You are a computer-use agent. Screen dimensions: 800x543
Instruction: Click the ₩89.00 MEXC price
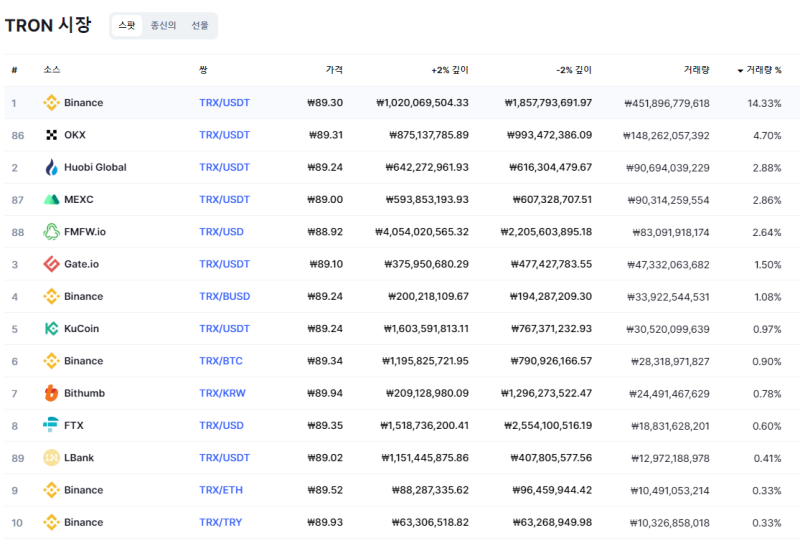point(325,200)
